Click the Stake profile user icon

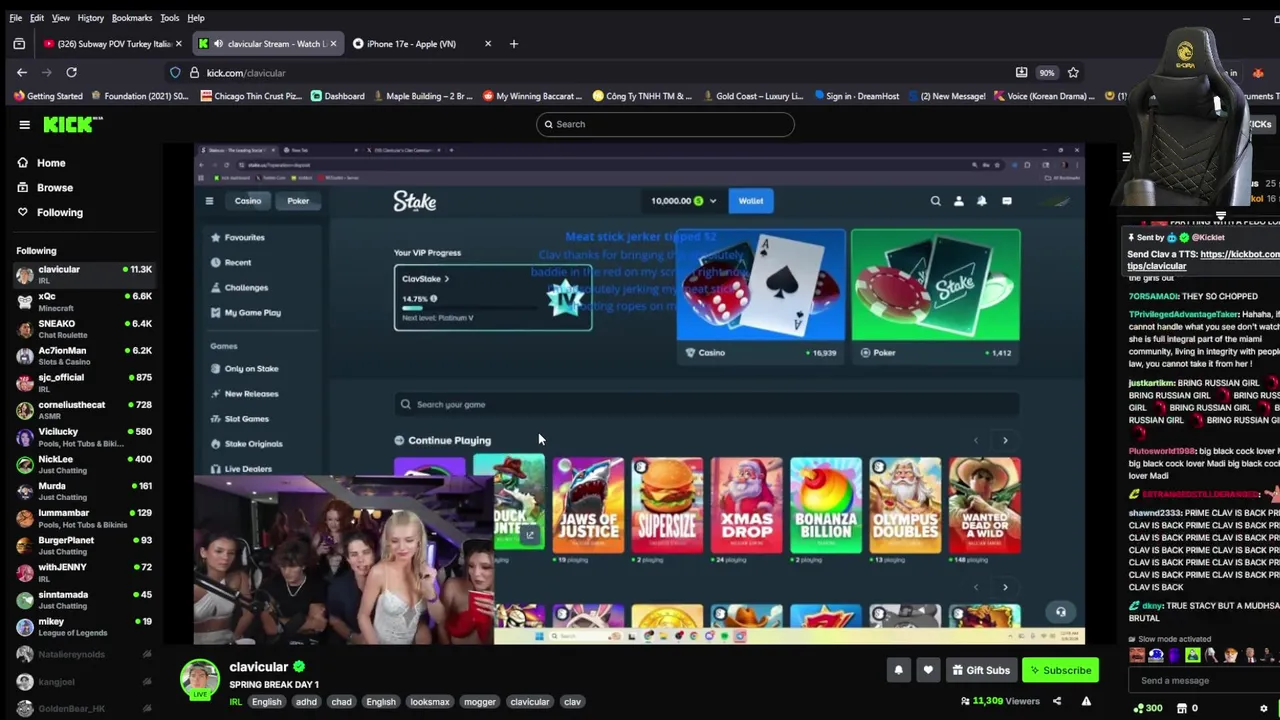(958, 201)
